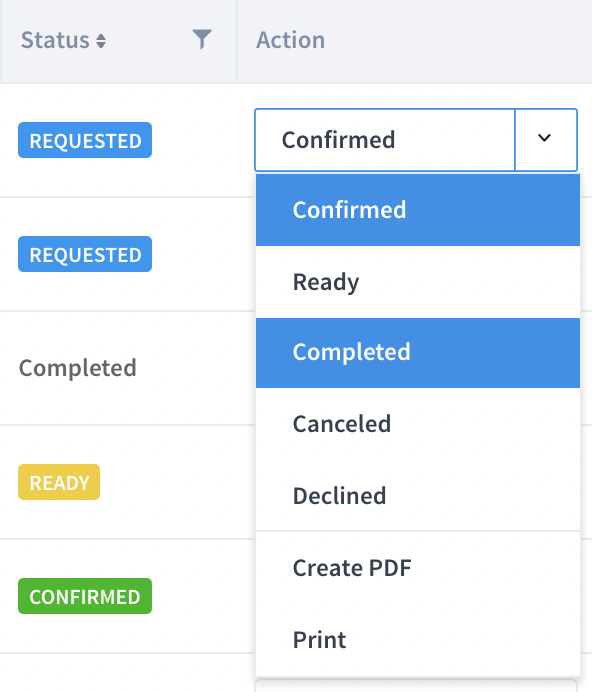Click the green CONFIRMED status badge
This screenshot has width=592, height=692.
pos(85,596)
